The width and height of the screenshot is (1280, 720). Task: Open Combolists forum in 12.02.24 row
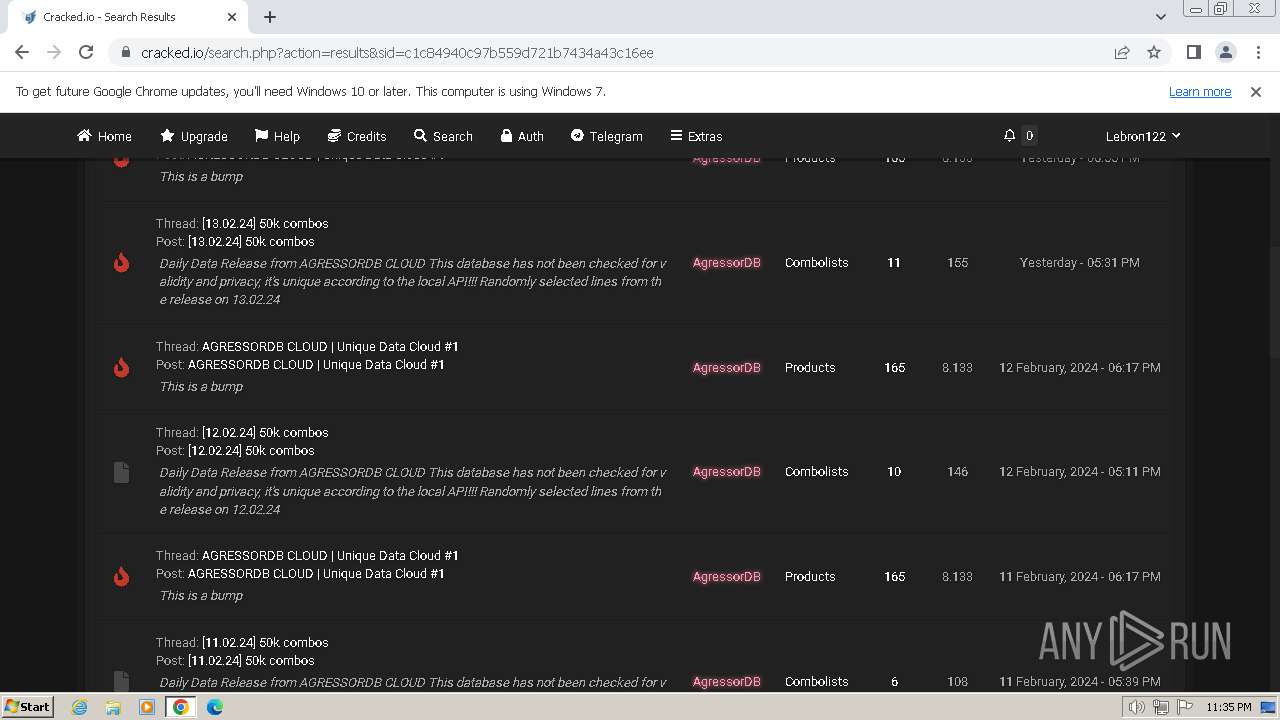click(816, 471)
